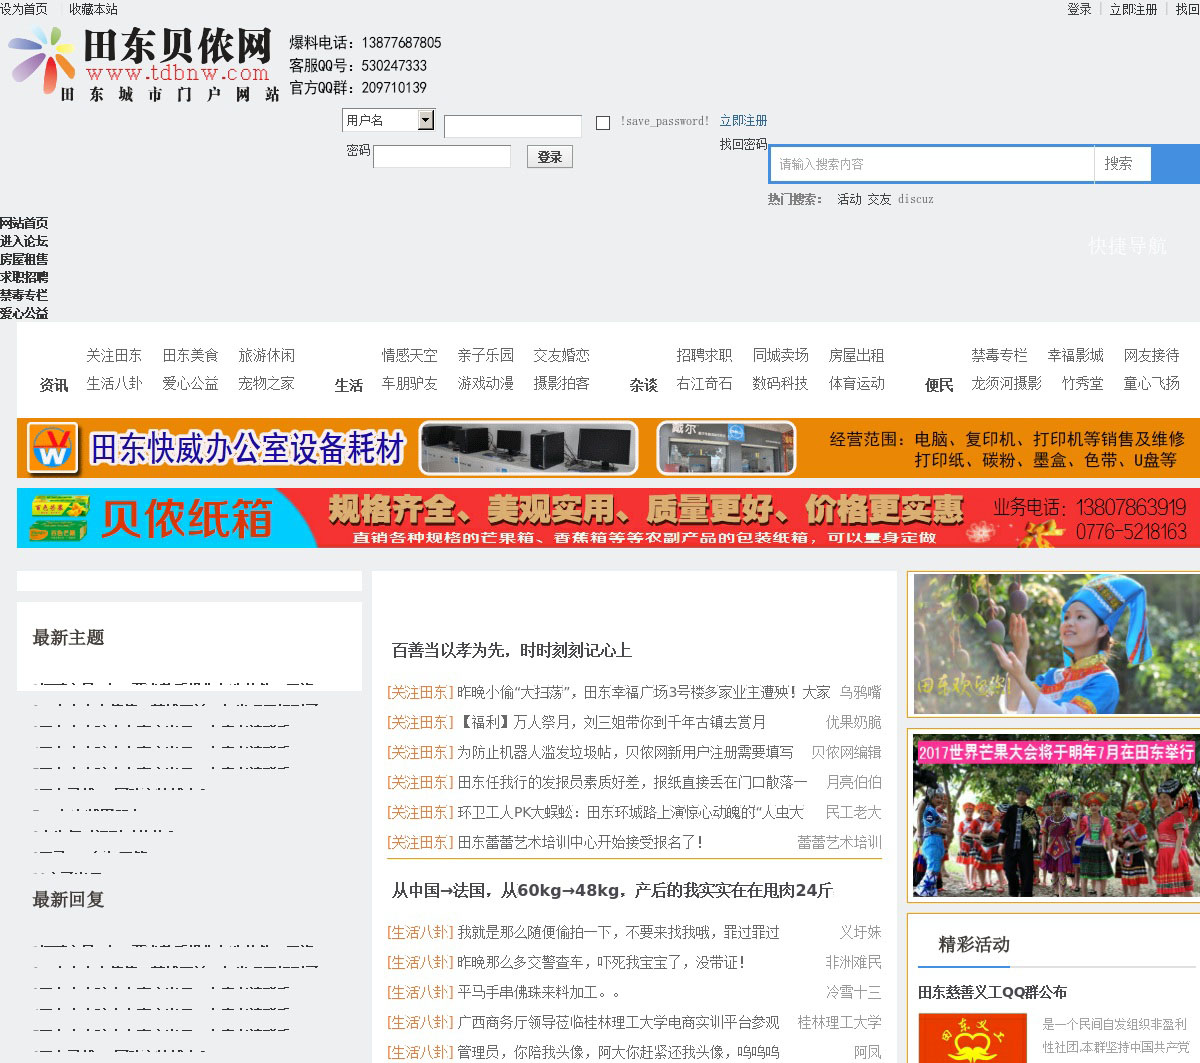Open 交友婚恋 category link

[x=561, y=355]
